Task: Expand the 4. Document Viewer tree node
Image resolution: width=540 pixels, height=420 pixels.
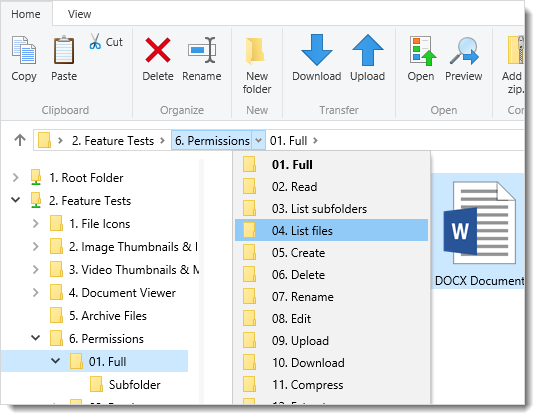Action: 35,293
